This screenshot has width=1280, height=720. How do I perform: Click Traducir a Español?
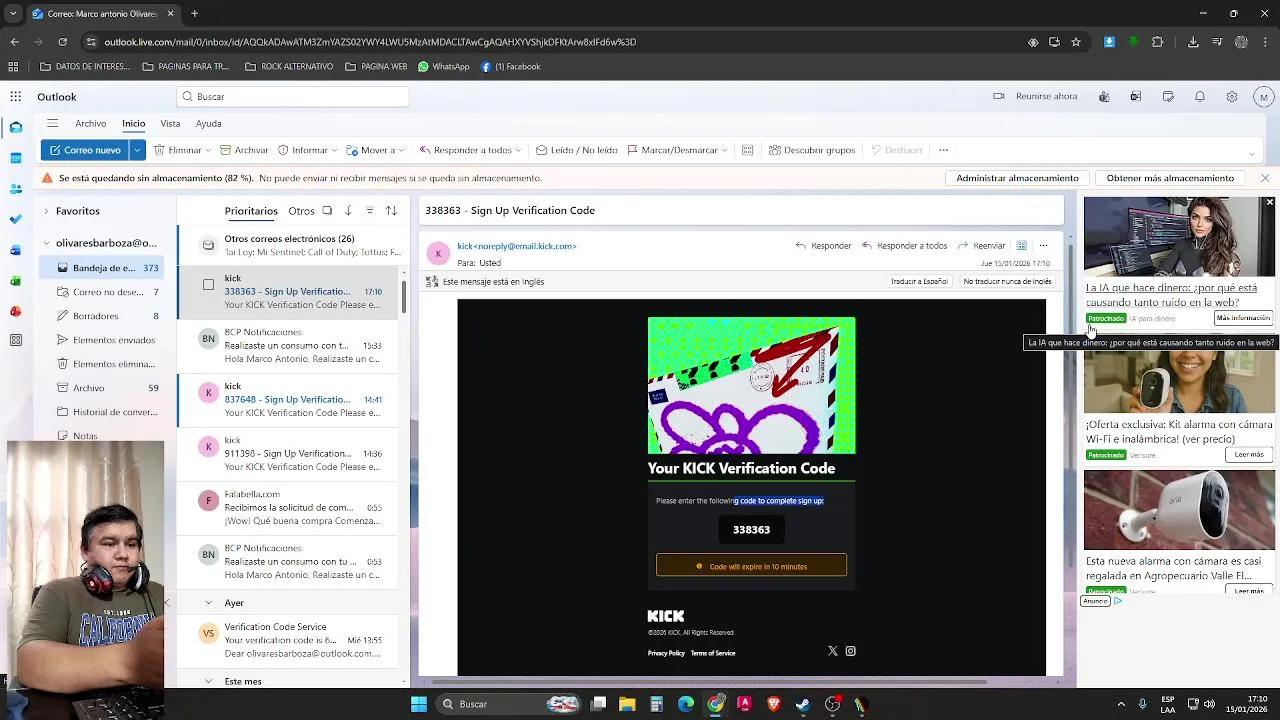(919, 282)
